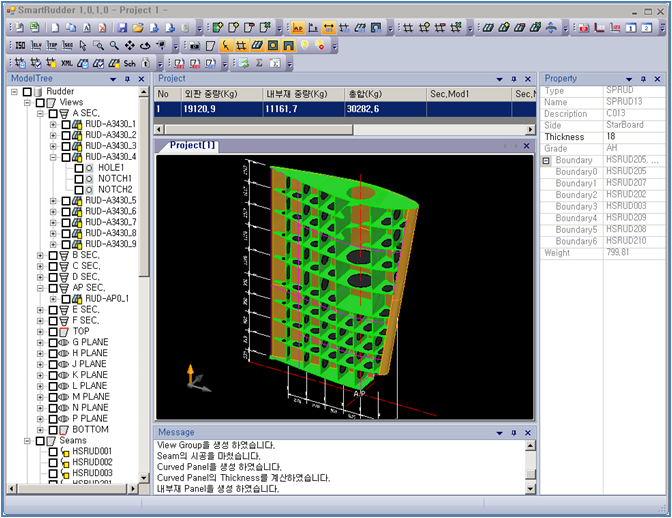Viewport: 672px width, 518px height.
Task: Tick the G PLANE checkbox
Action: 53,342
